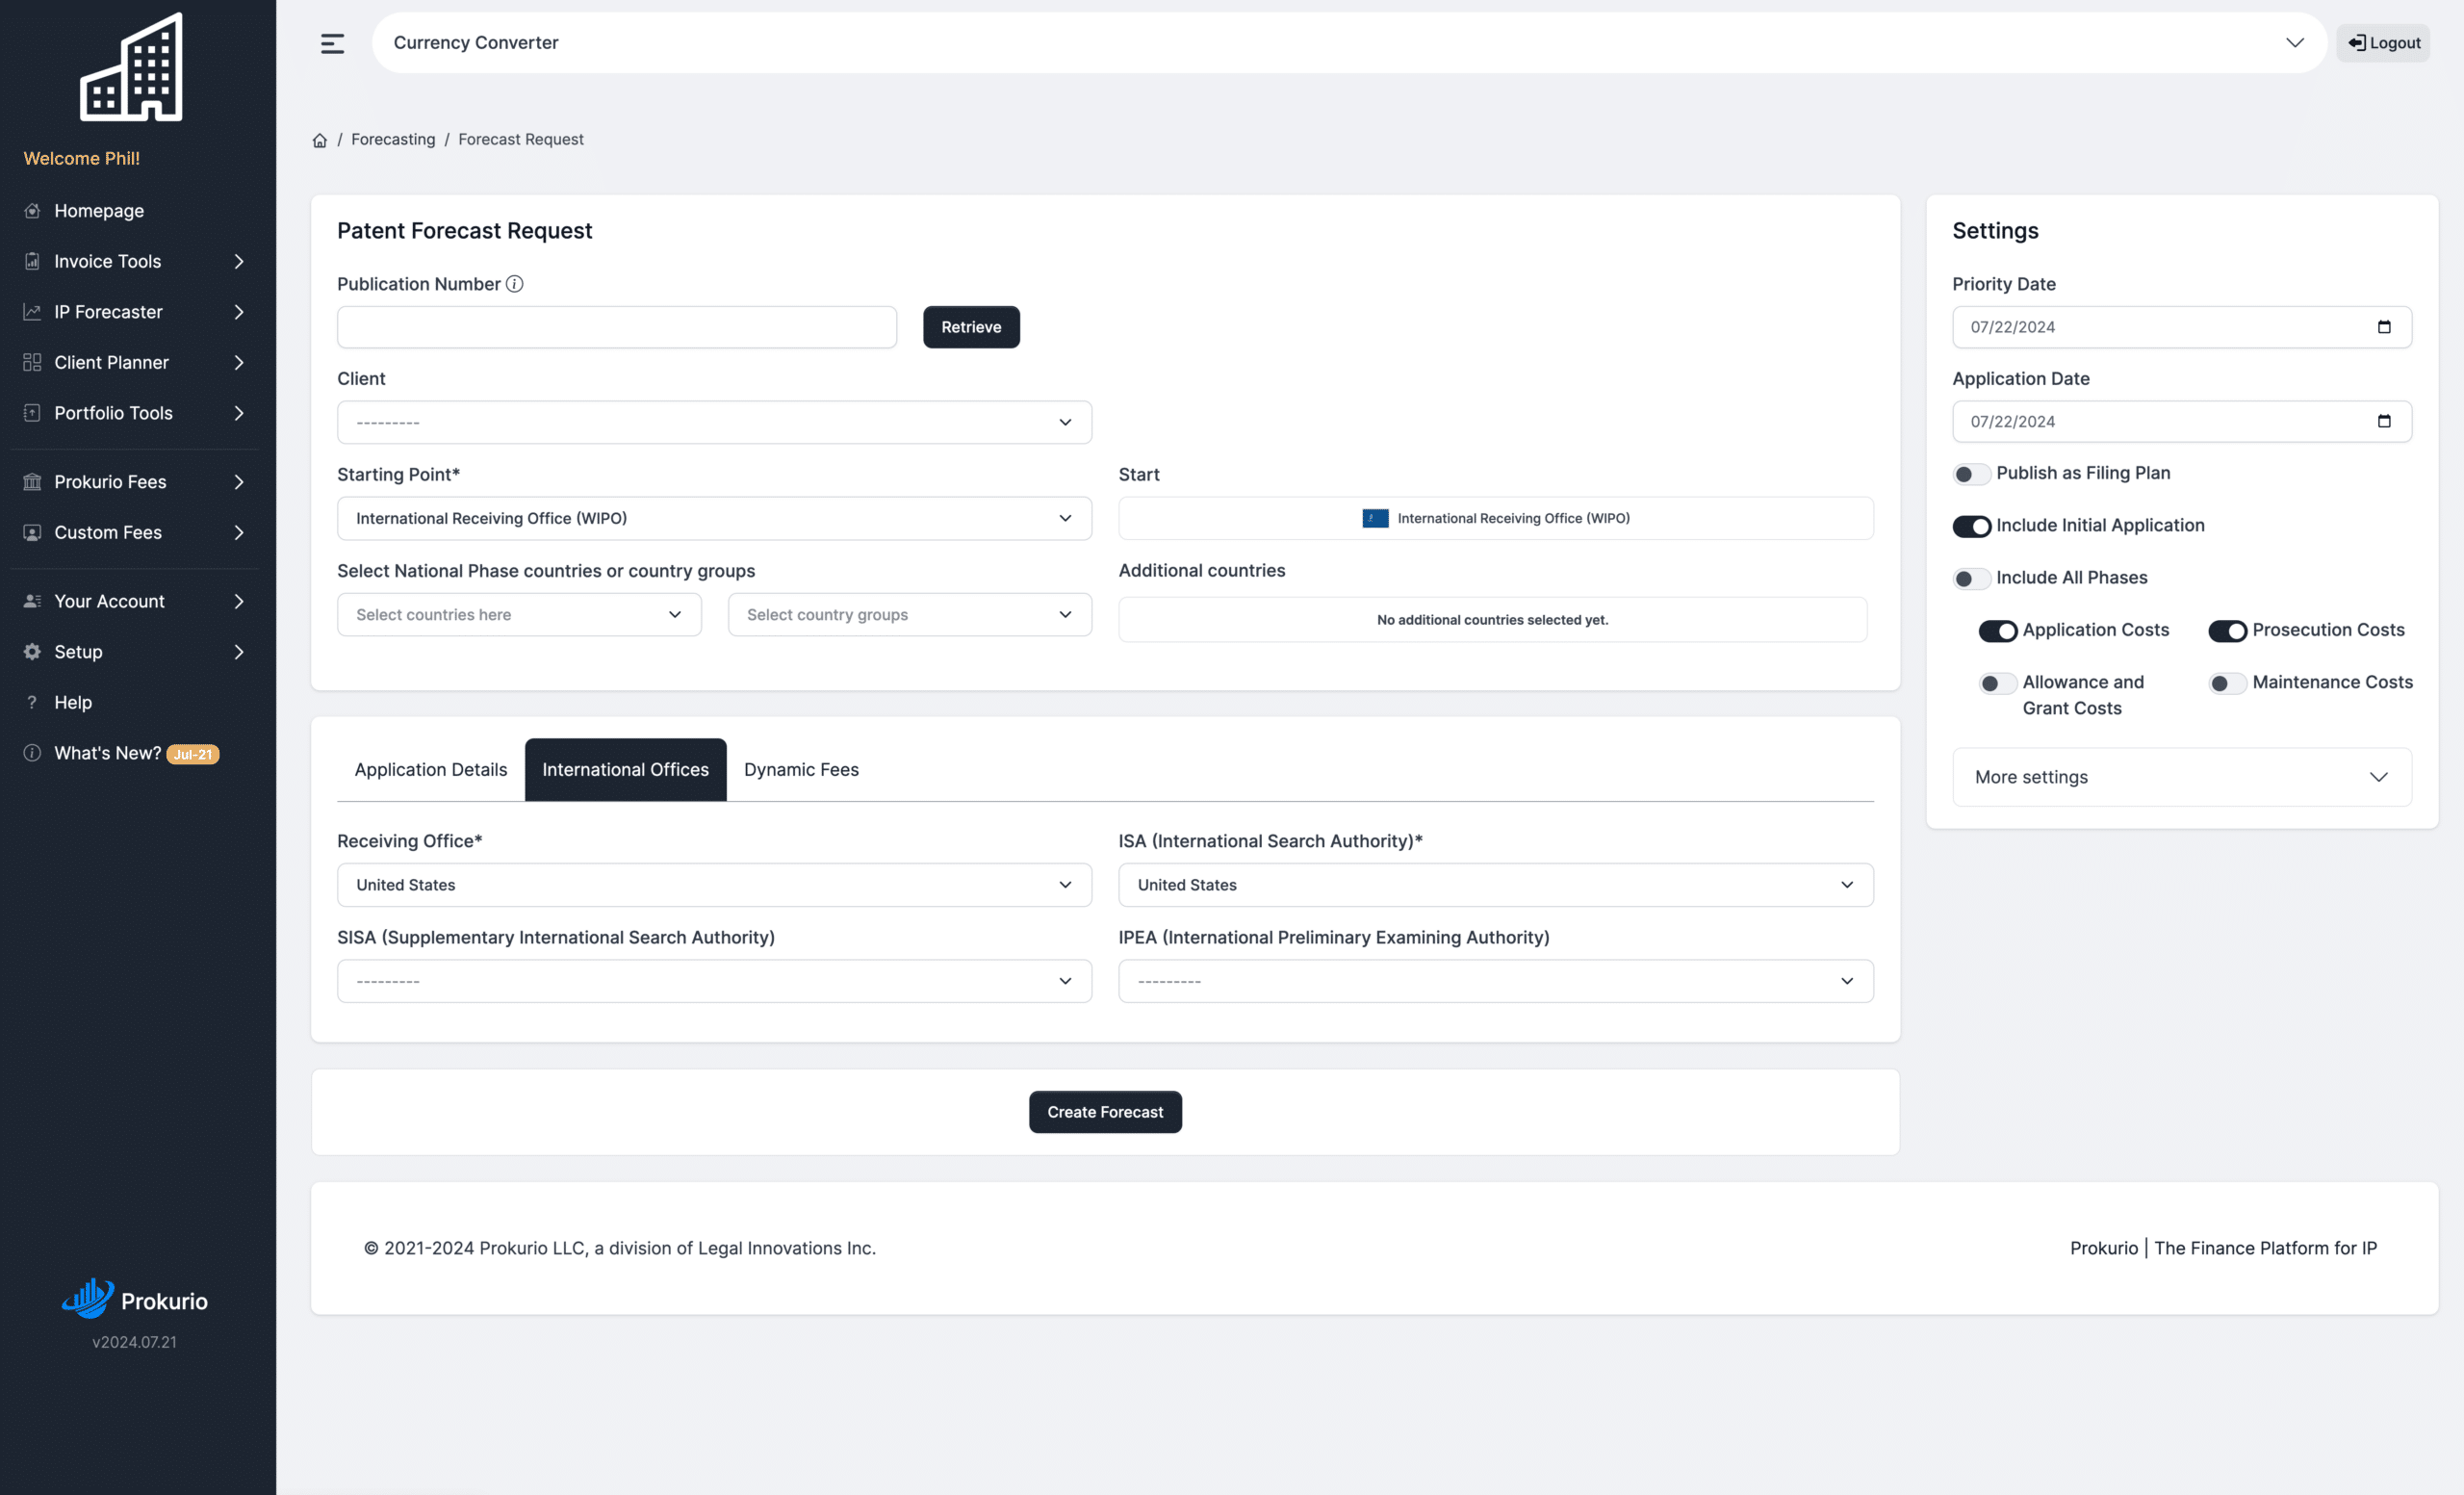Click the Priority Date field
The height and width of the screenshot is (1495, 2464).
coord(2182,327)
